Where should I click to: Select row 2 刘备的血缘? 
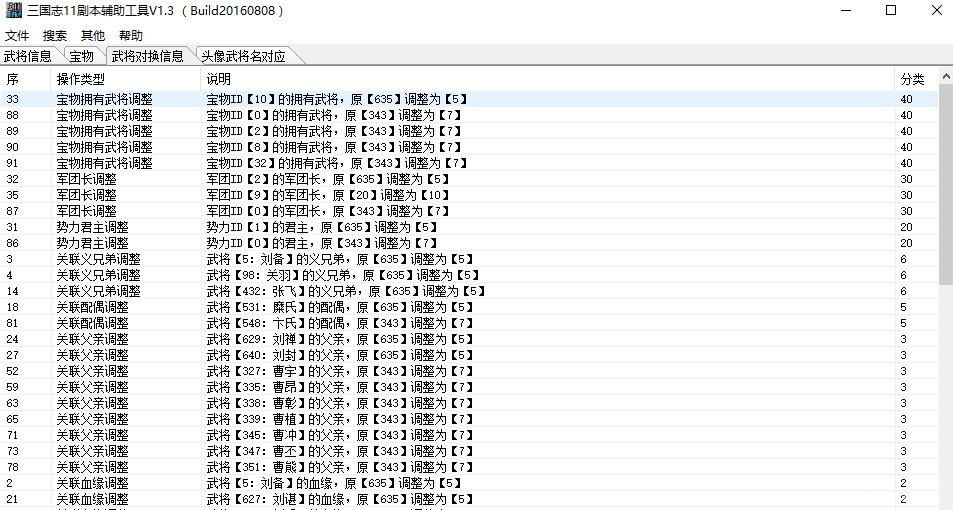(469, 483)
